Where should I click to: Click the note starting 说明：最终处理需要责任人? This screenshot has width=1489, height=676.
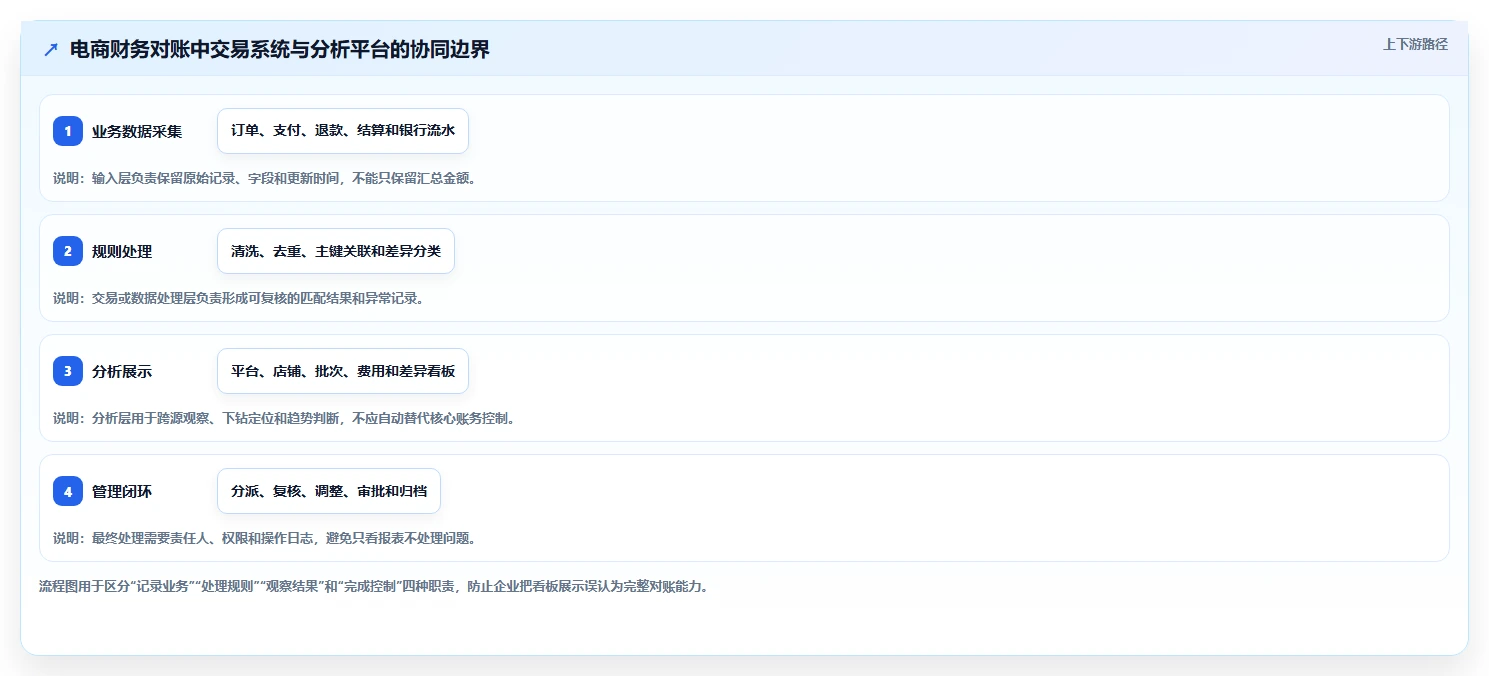[264, 538]
